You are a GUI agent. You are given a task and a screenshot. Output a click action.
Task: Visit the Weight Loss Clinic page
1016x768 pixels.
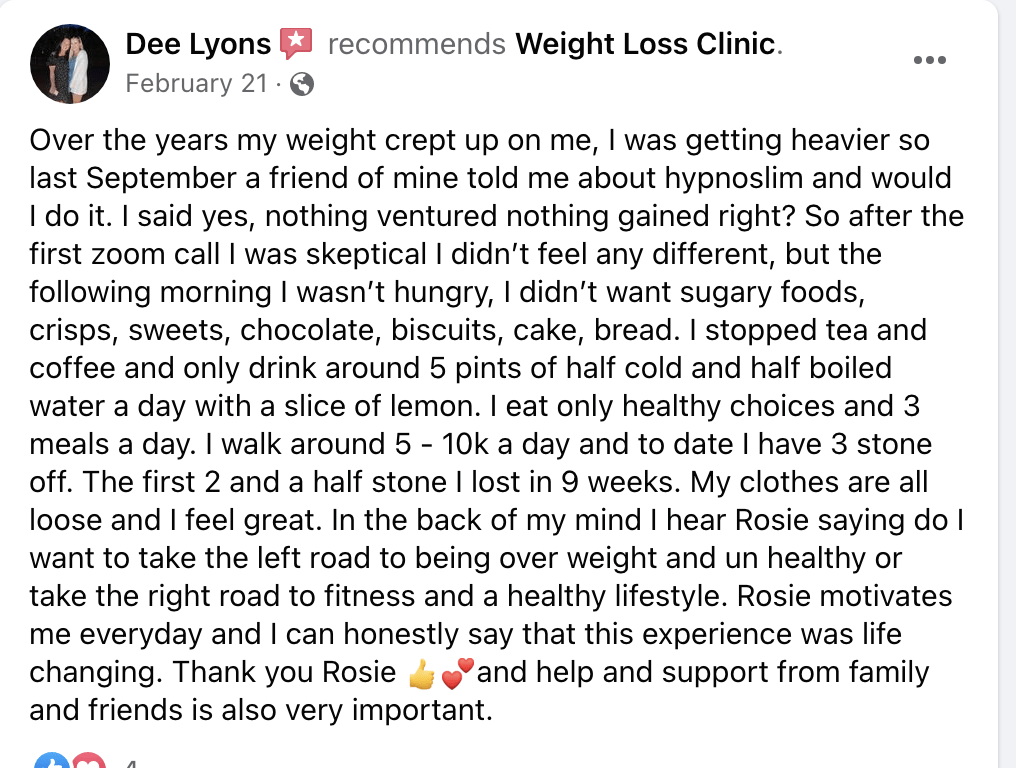[645, 44]
